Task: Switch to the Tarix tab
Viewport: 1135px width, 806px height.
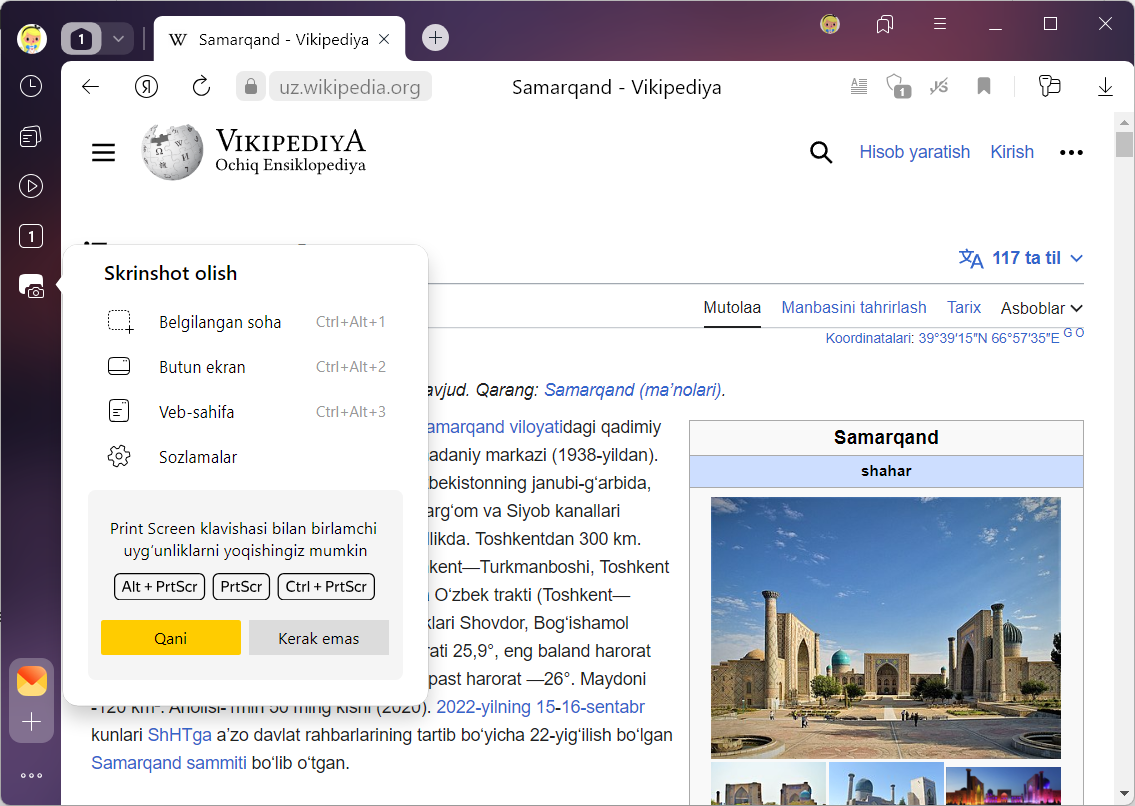Action: coord(964,307)
